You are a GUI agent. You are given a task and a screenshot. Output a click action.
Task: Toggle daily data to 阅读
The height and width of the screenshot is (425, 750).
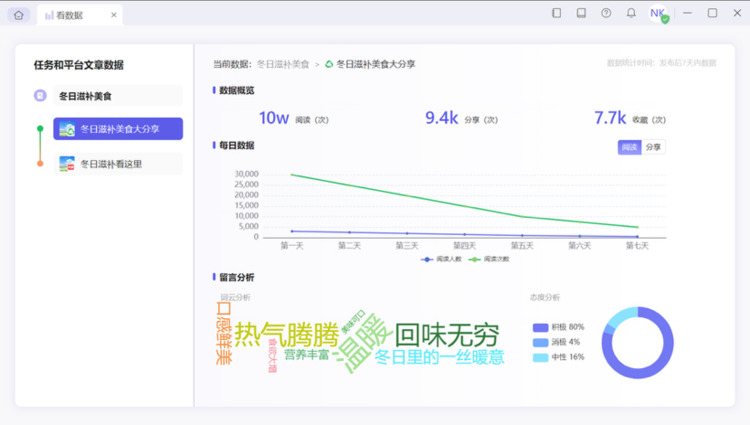click(x=629, y=147)
